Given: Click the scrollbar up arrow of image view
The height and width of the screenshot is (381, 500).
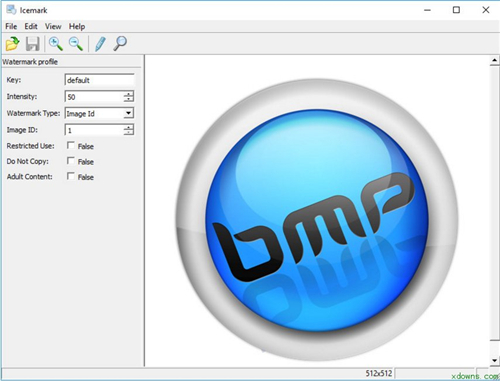Looking at the screenshot, I should [x=494, y=61].
